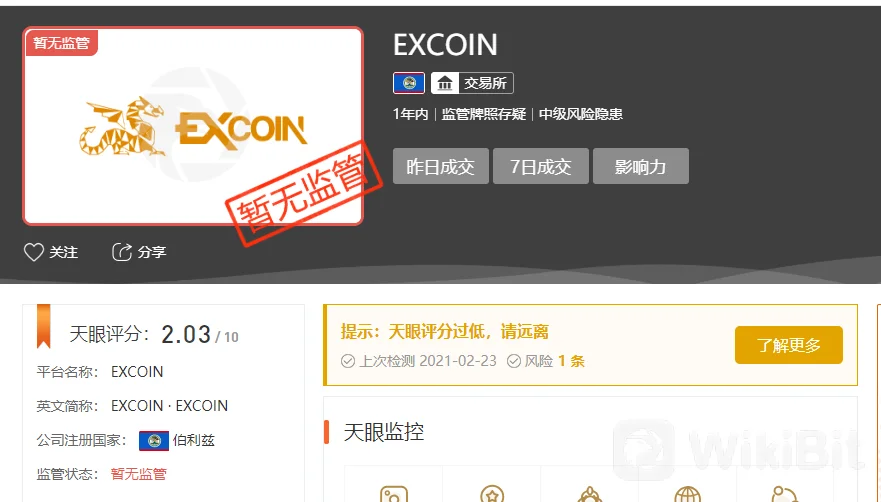This screenshot has width=881, height=502.
Task: Click the Belize flag next to 伯利兹
Action: (x=154, y=441)
